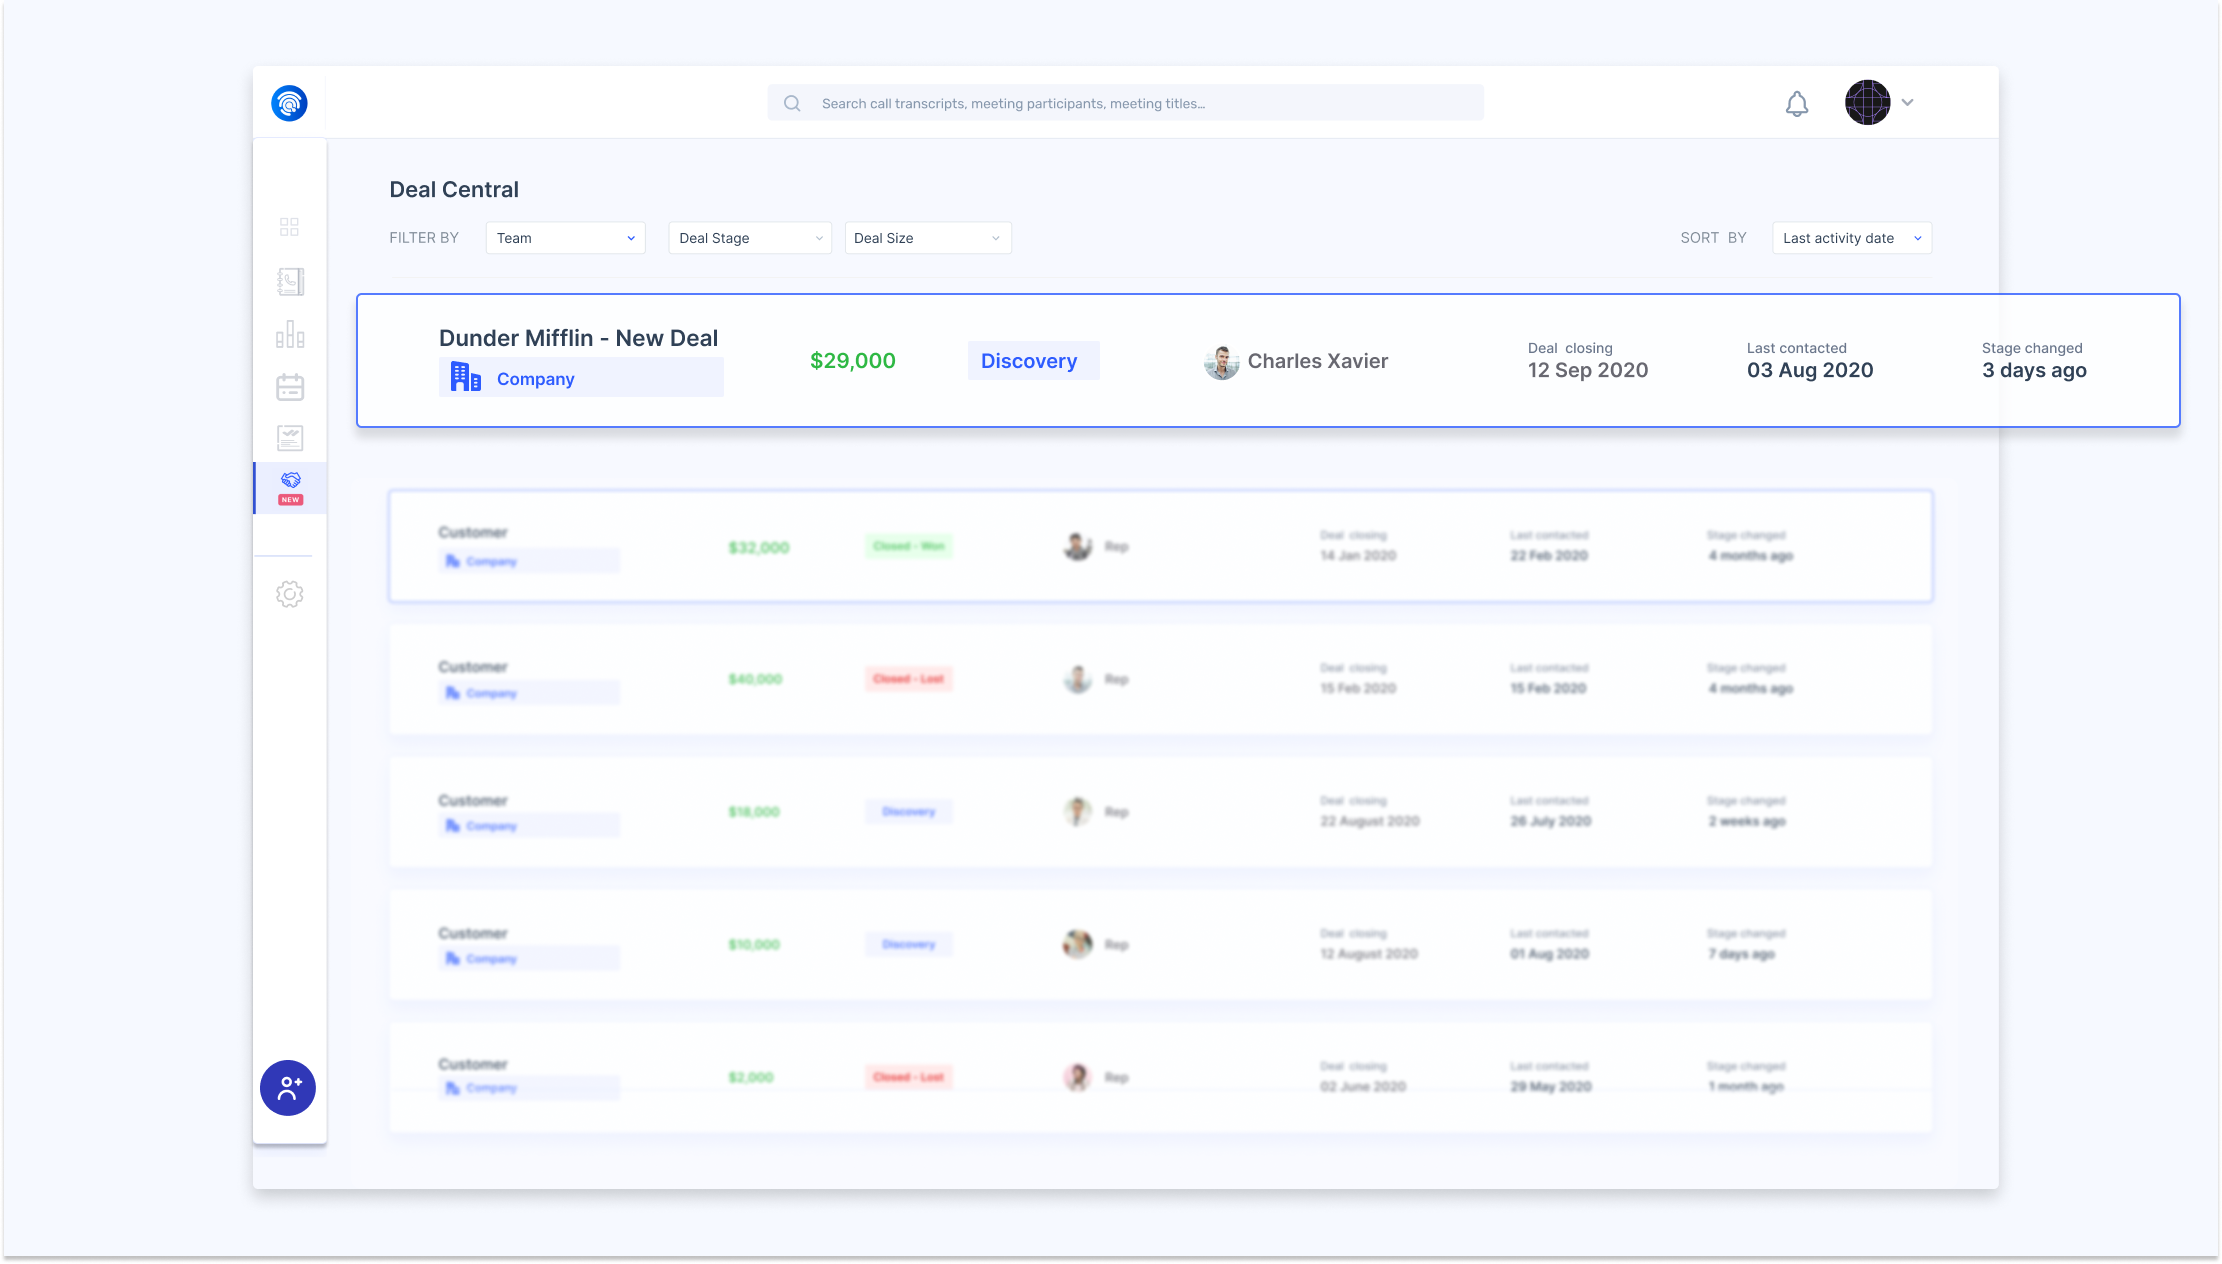Click the 29 May 2020 last contacted date
The width and height of the screenshot is (2222, 1264).
[1551, 1086]
